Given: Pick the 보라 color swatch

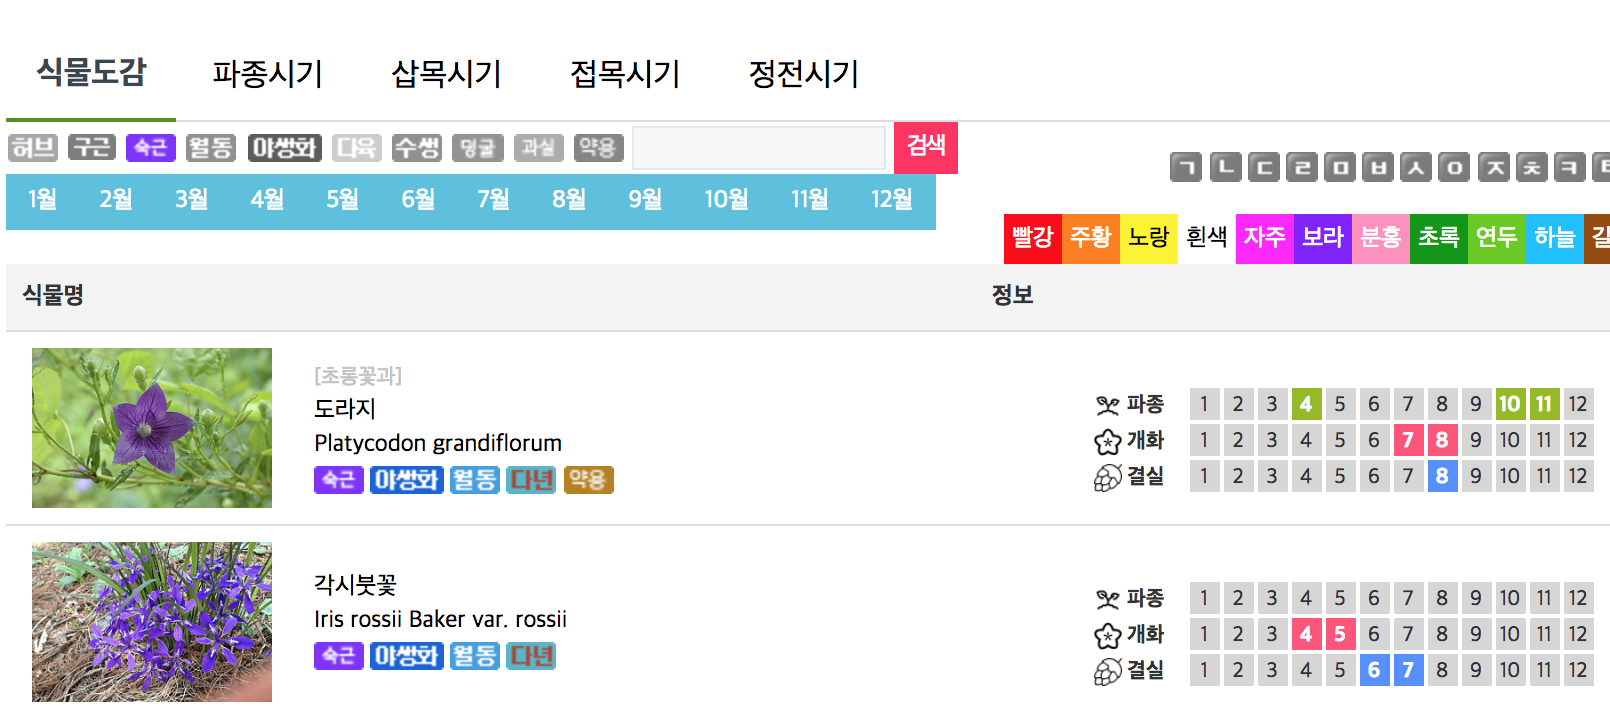Looking at the screenshot, I should click(1322, 238).
